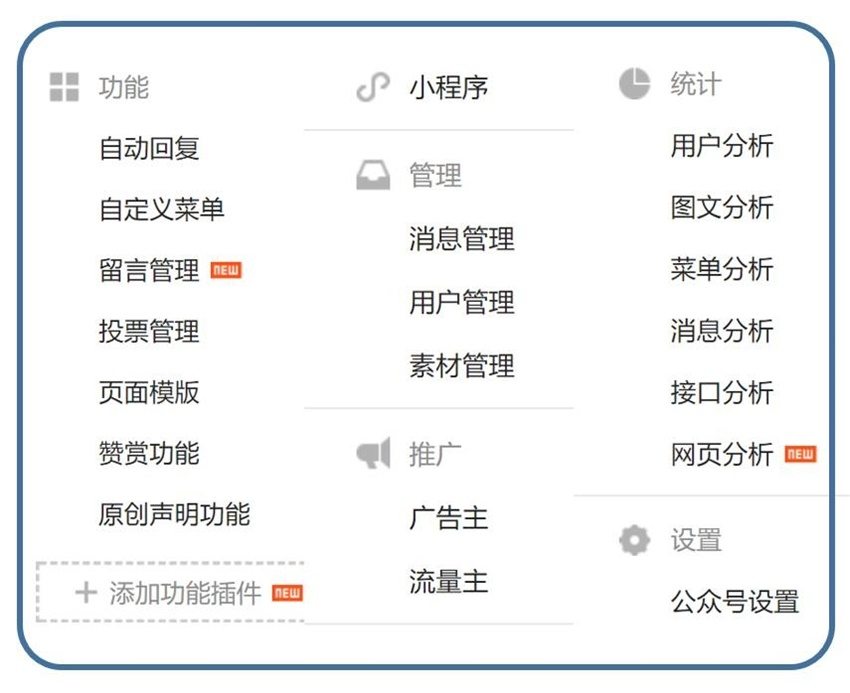
Task: View 用户分析 statistics
Action: tap(722, 146)
